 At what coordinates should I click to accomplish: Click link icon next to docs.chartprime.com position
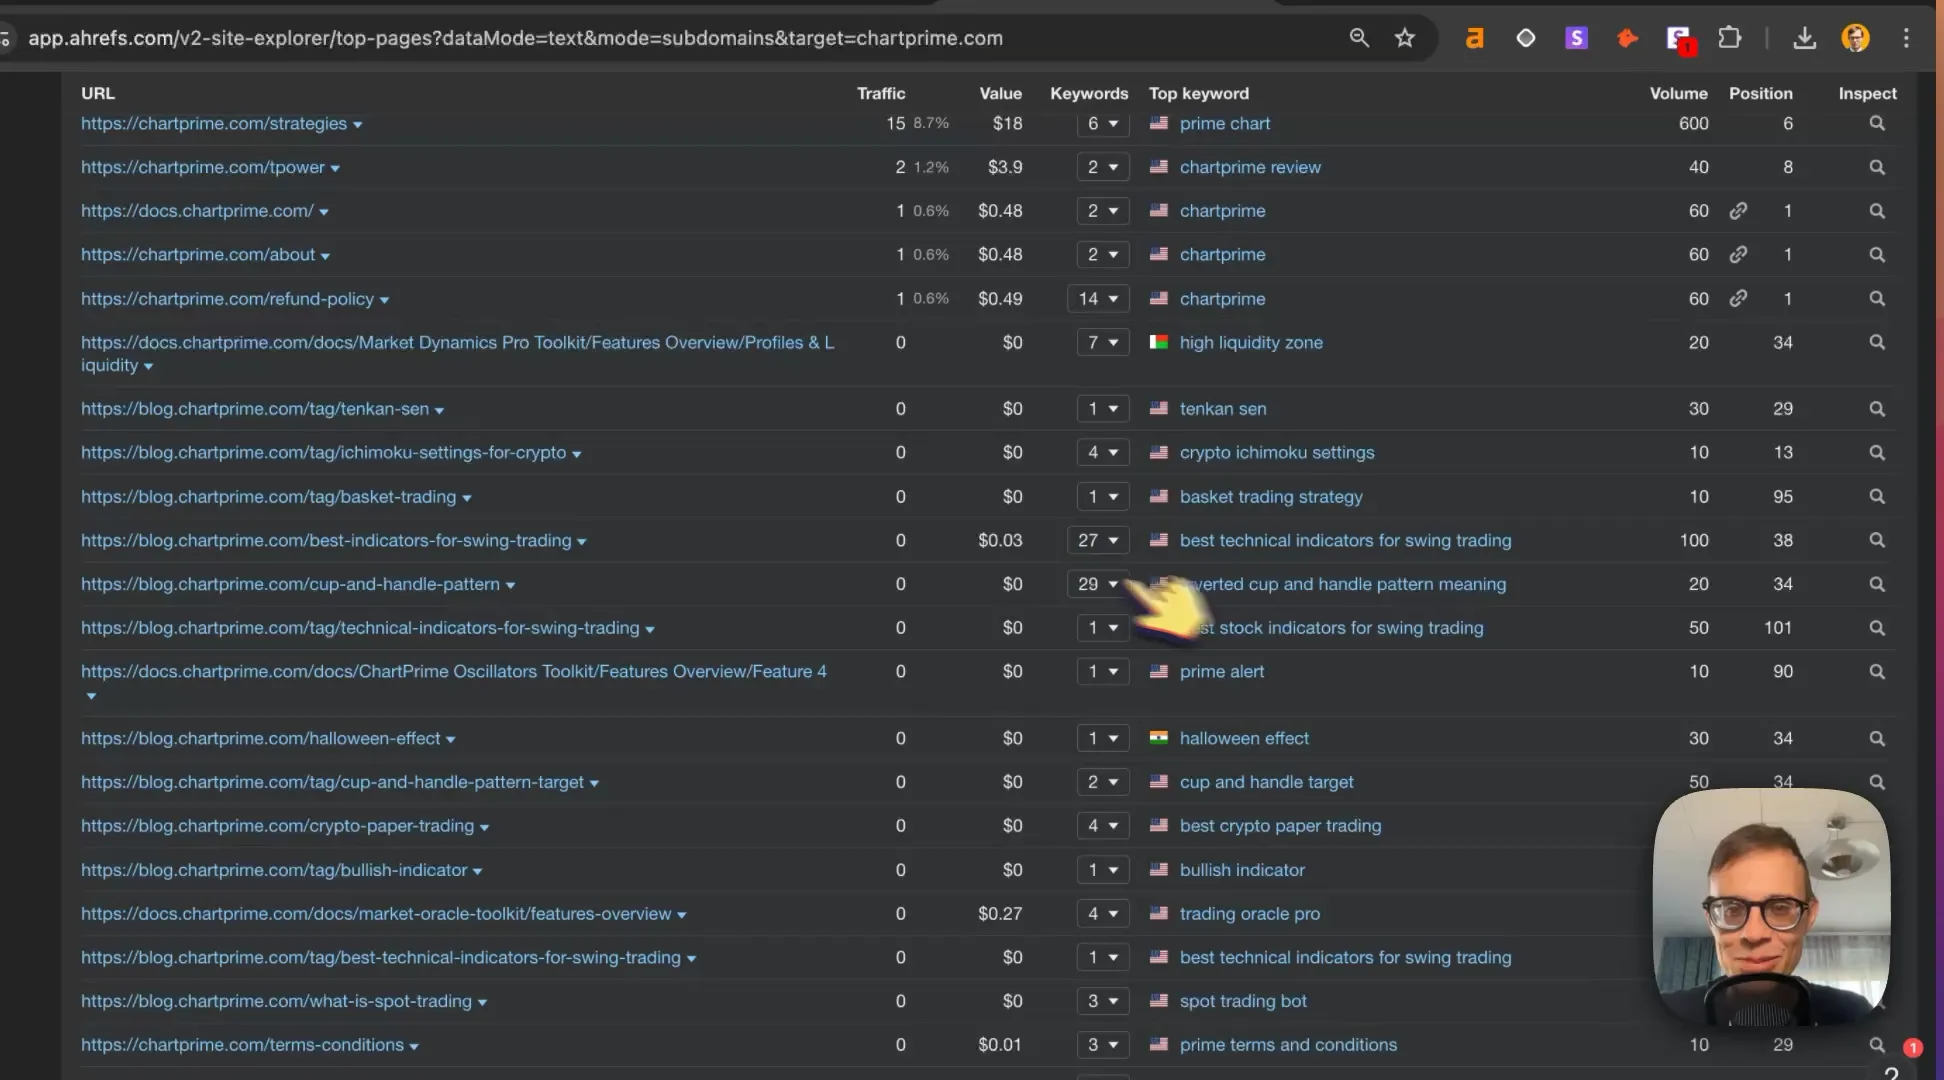1739,211
